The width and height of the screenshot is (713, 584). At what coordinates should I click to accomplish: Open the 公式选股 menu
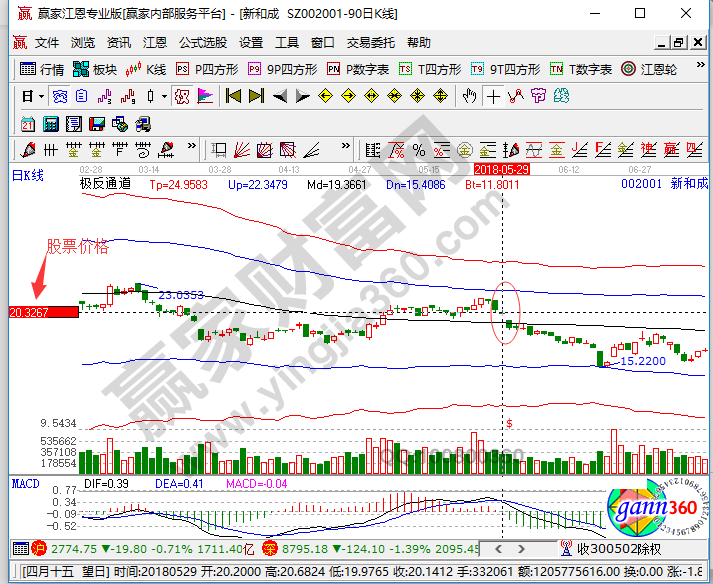click(x=203, y=43)
